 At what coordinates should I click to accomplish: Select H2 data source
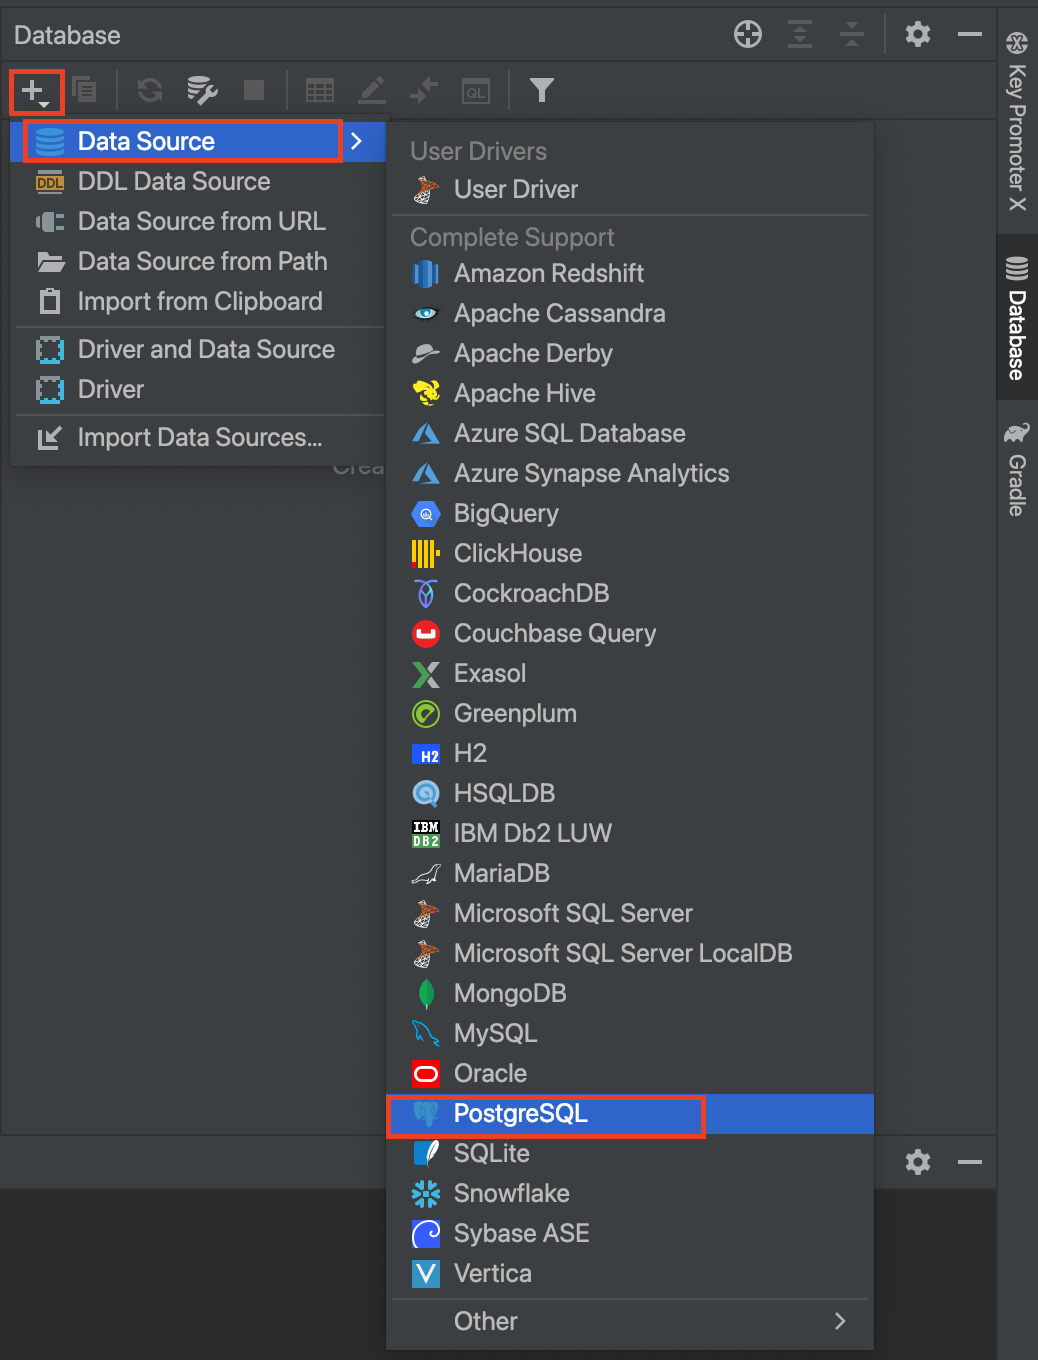click(x=630, y=753)
